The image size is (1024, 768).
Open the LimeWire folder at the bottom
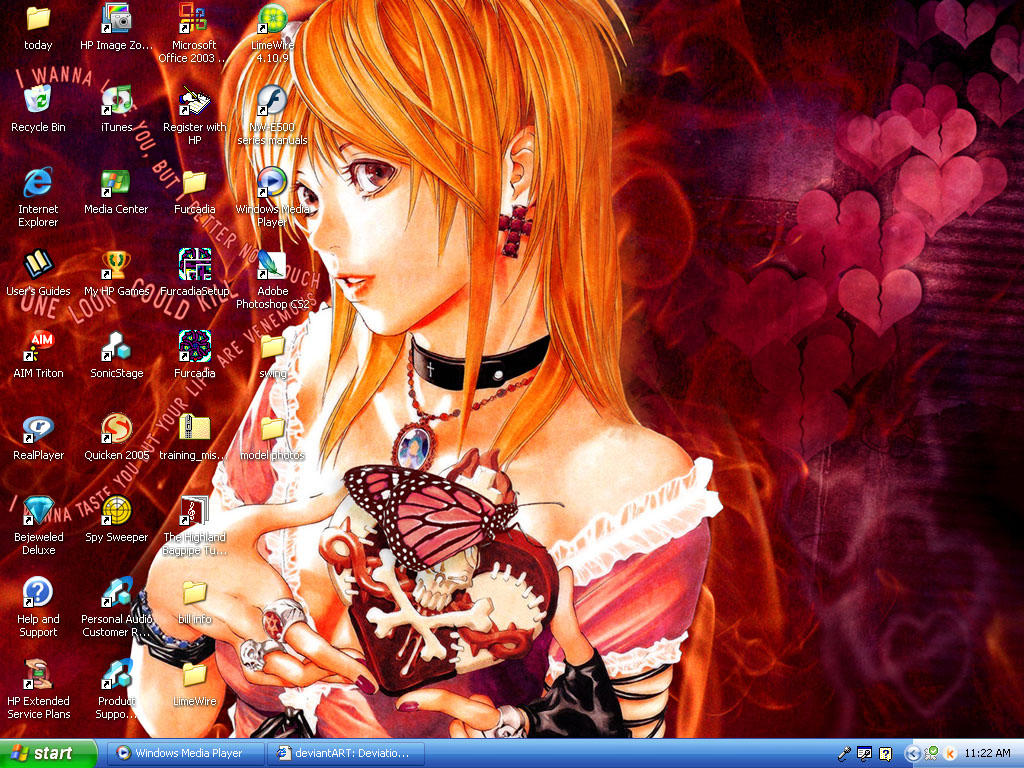coord(194,675)
